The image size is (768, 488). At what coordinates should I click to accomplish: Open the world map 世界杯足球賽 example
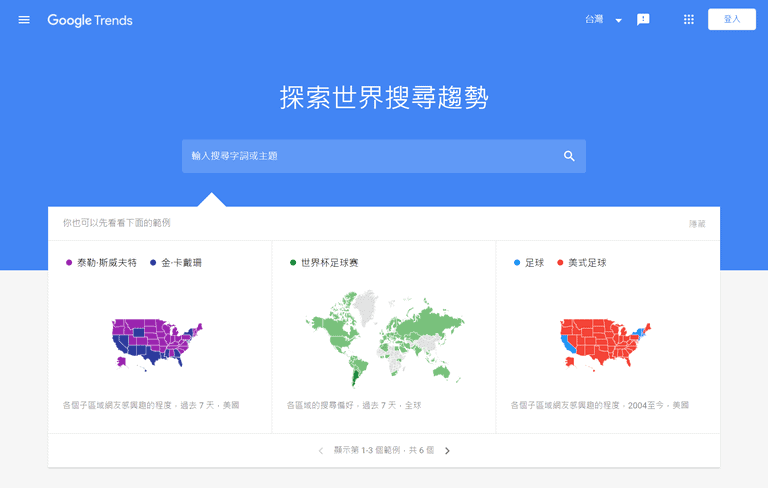point(384,340)
